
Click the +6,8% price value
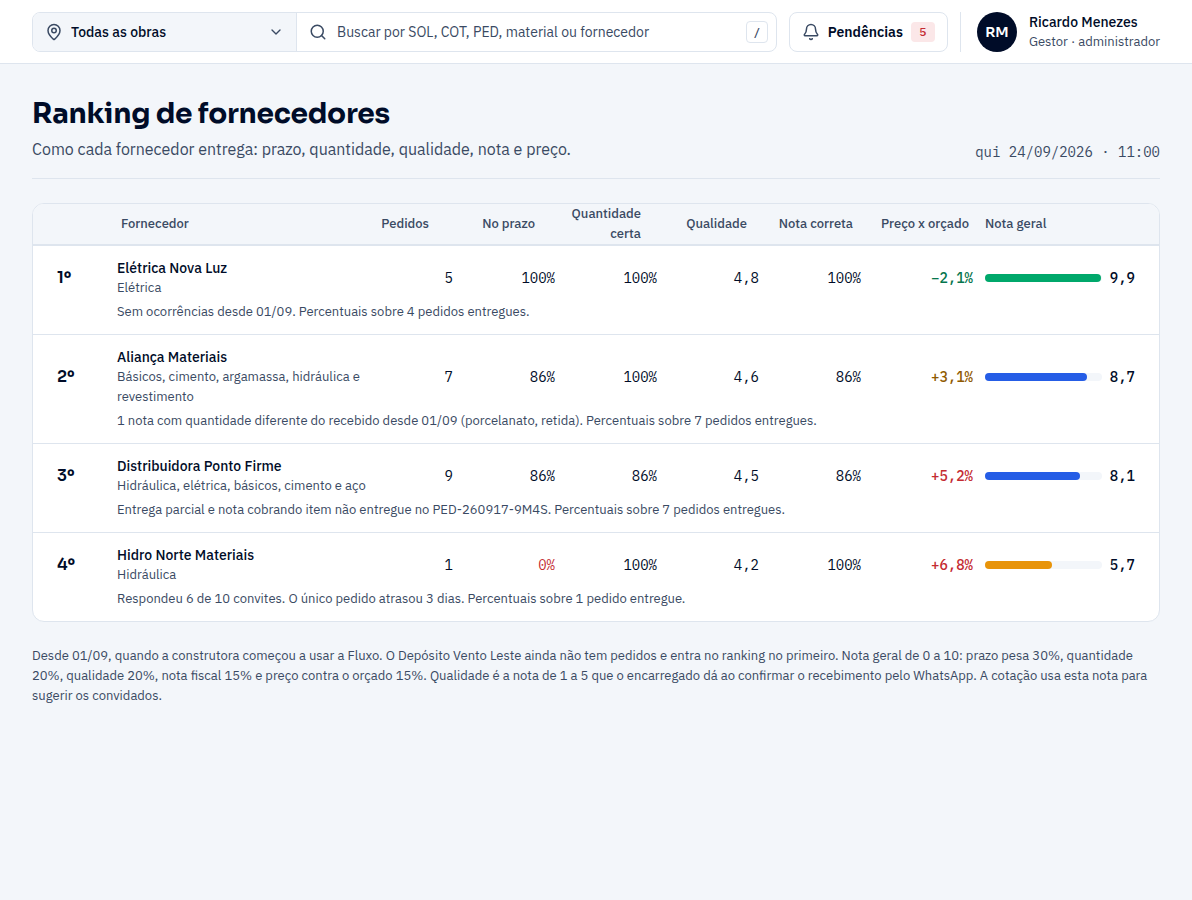pyautogui.click(x=952, y=565)
